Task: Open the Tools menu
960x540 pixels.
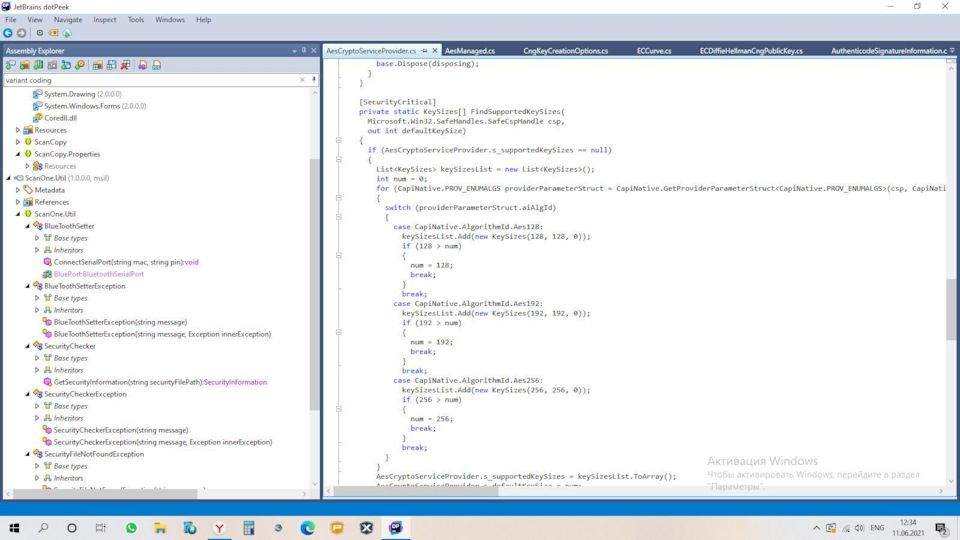Action: (x=136, y=20)
